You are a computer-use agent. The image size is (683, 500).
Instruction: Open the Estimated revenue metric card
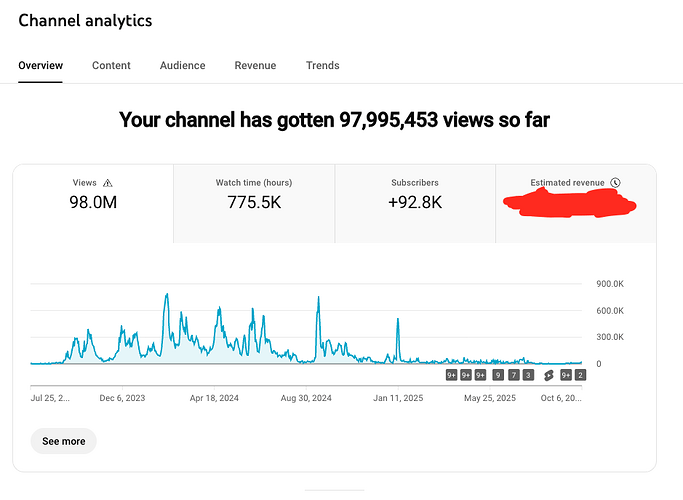[575, 203]
